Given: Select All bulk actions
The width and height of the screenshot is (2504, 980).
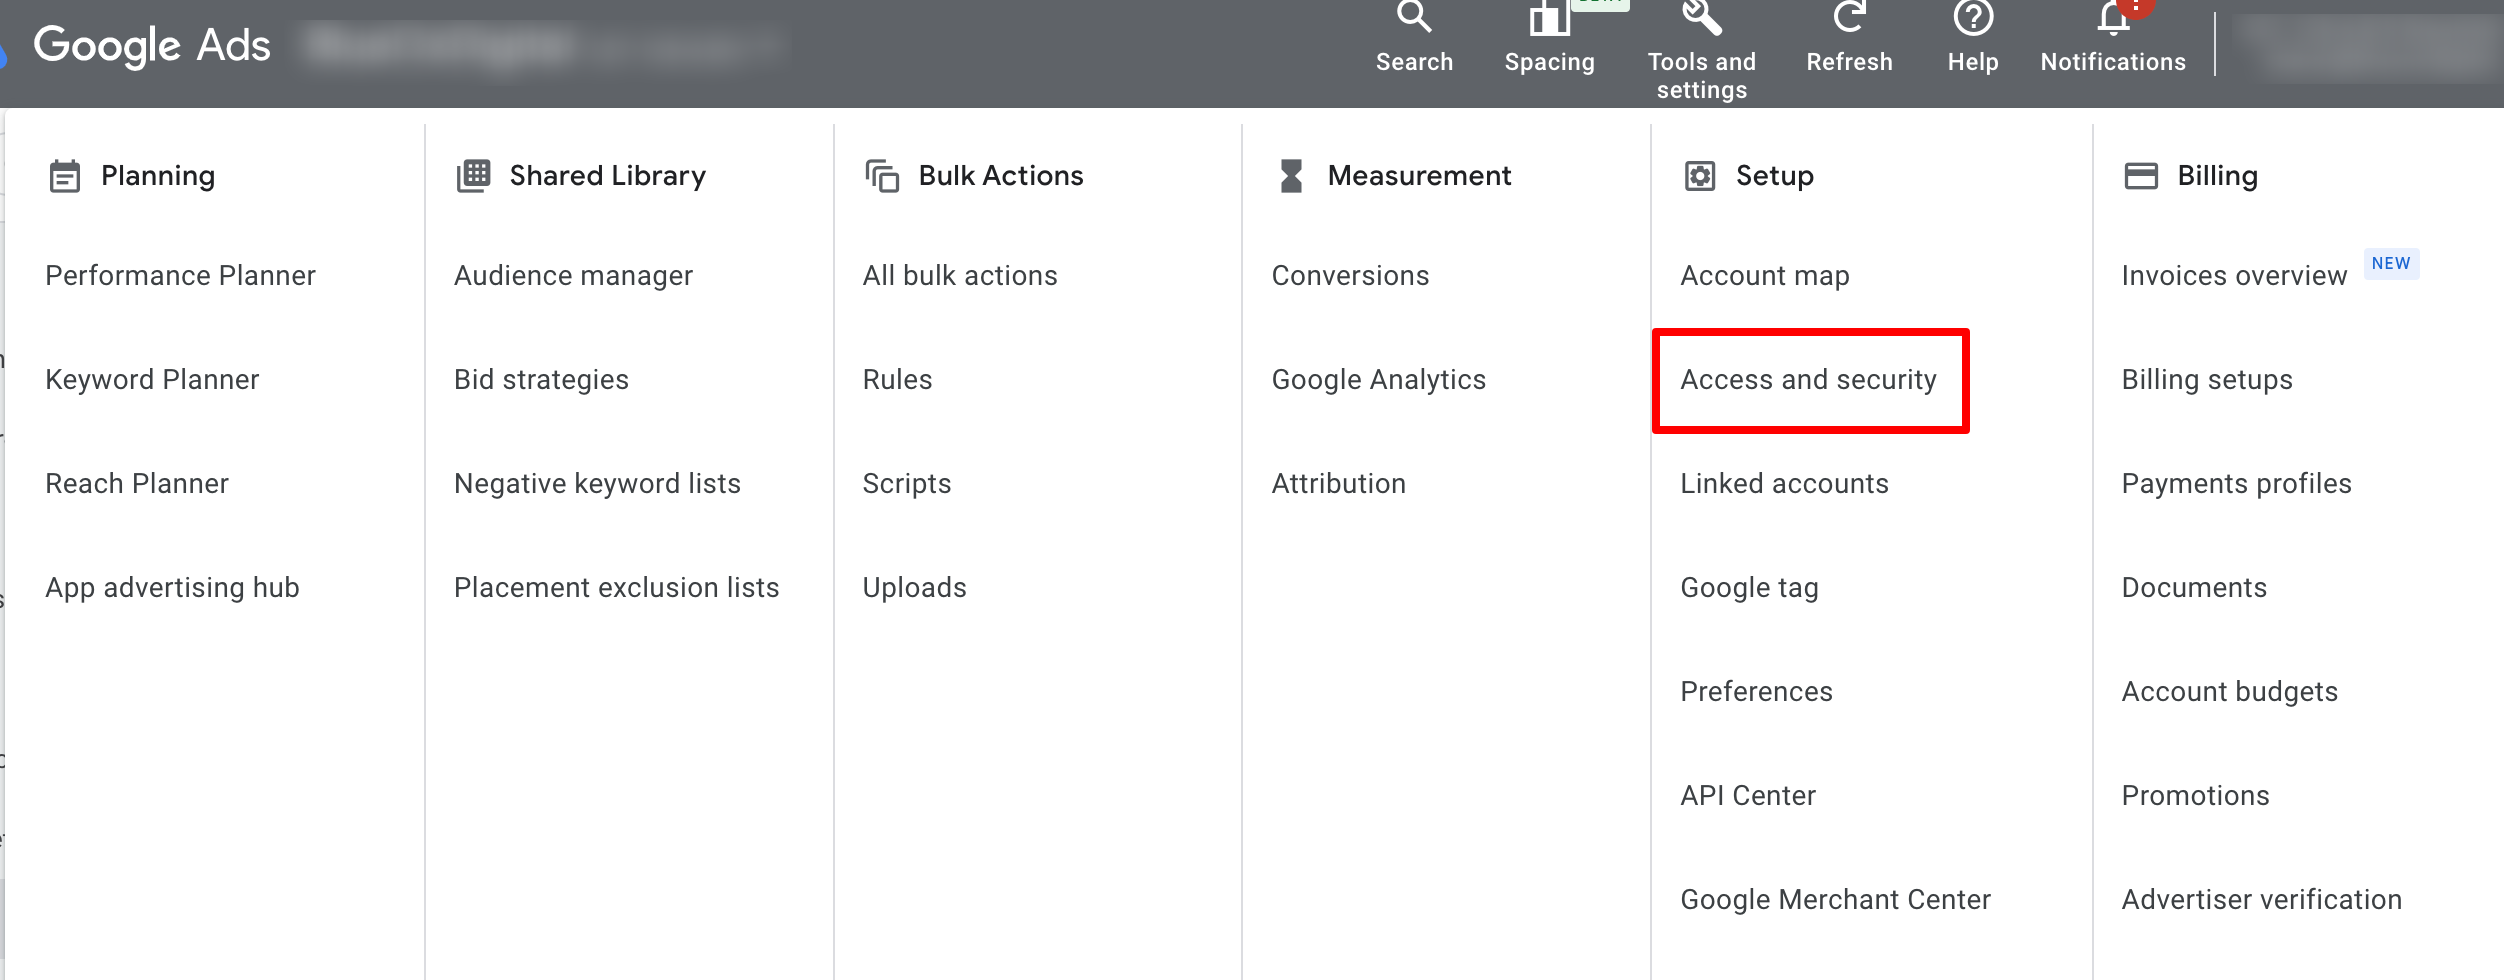Looking at the screenshot, I should click(960, 276).
